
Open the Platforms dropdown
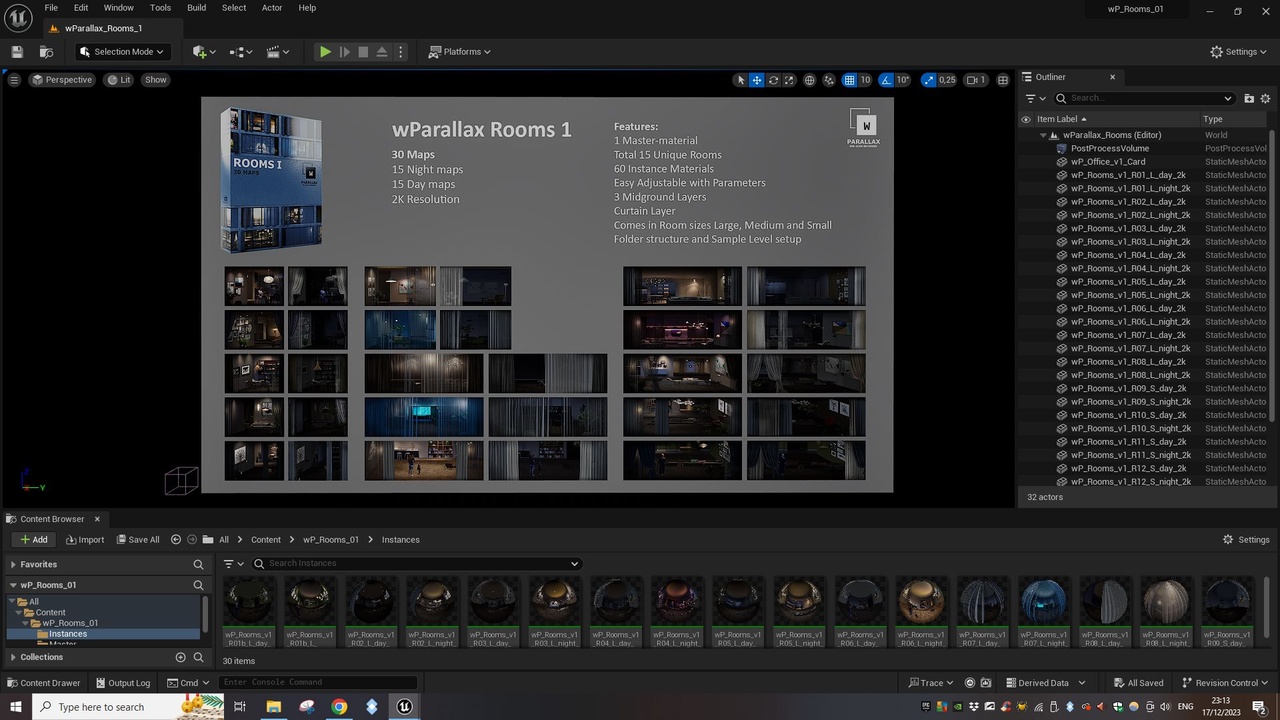click(460, 52)
